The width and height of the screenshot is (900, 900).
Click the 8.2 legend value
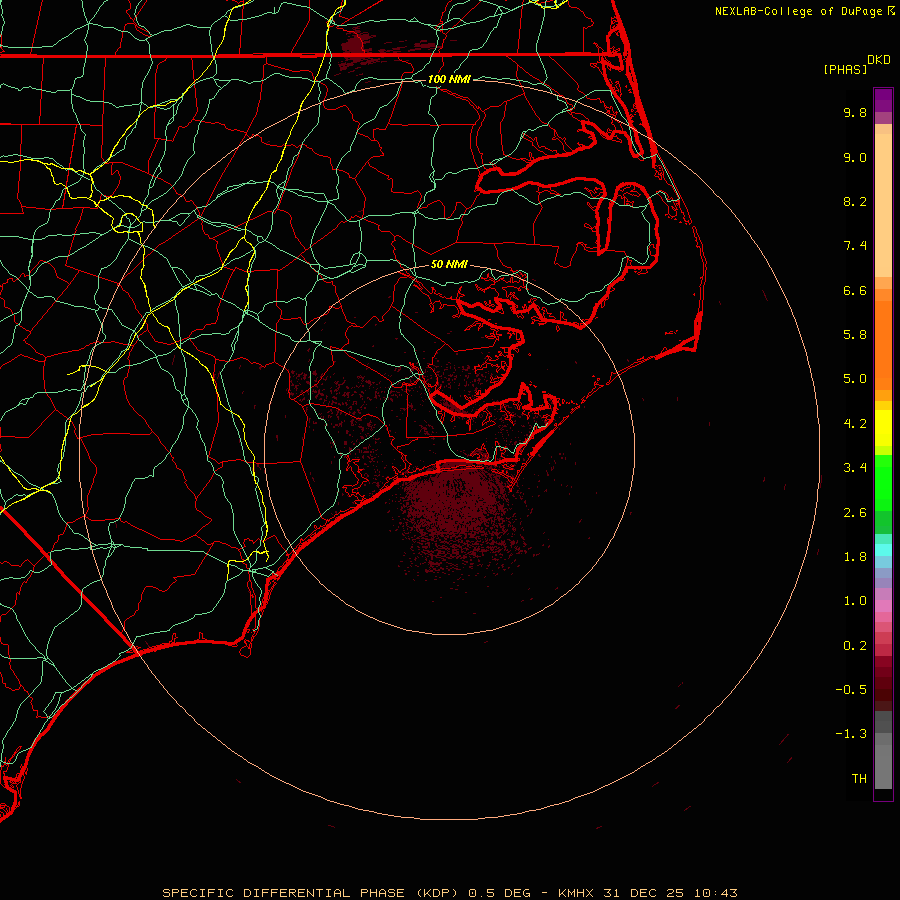[855, 201]
